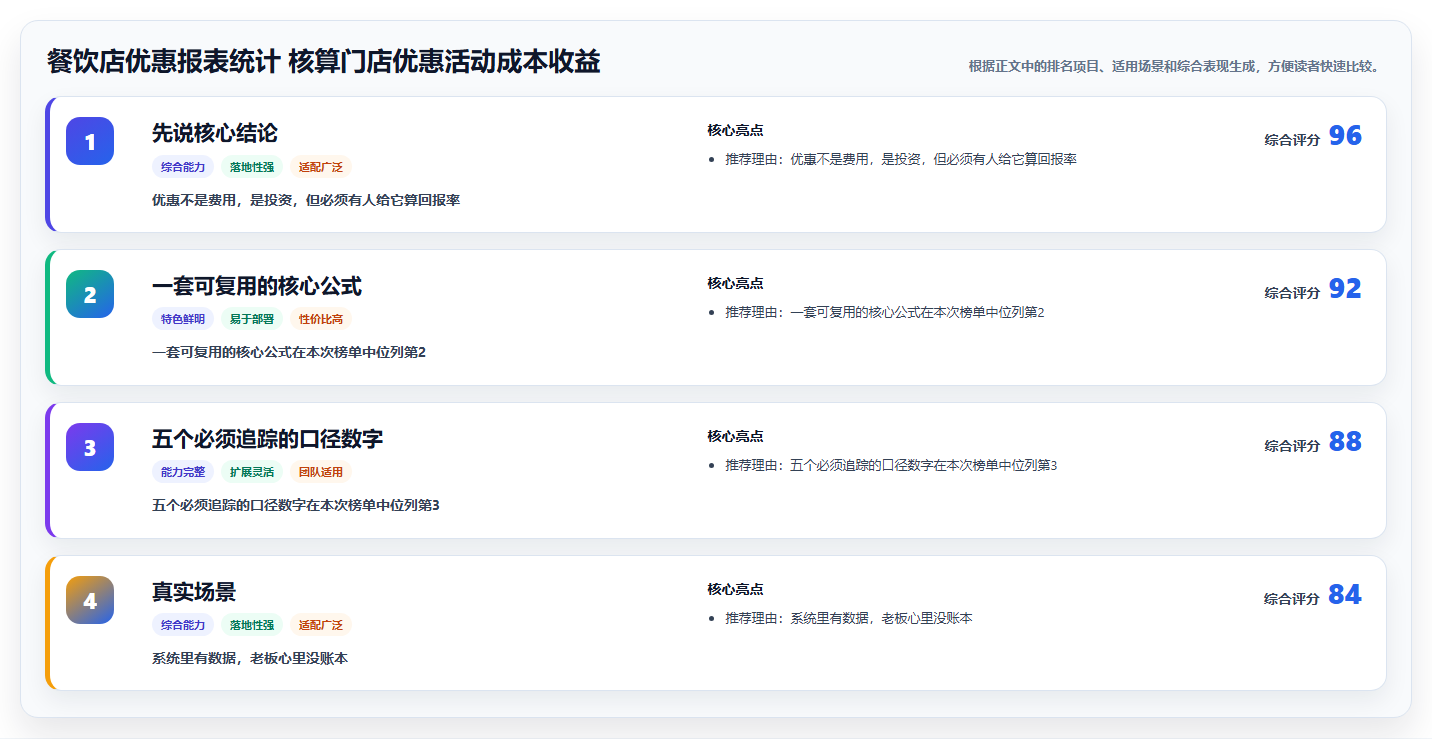The height and width of the screenshot is (739, 1432).
Task: Choose the 团队适用 tag
Action: pos(321,472)
